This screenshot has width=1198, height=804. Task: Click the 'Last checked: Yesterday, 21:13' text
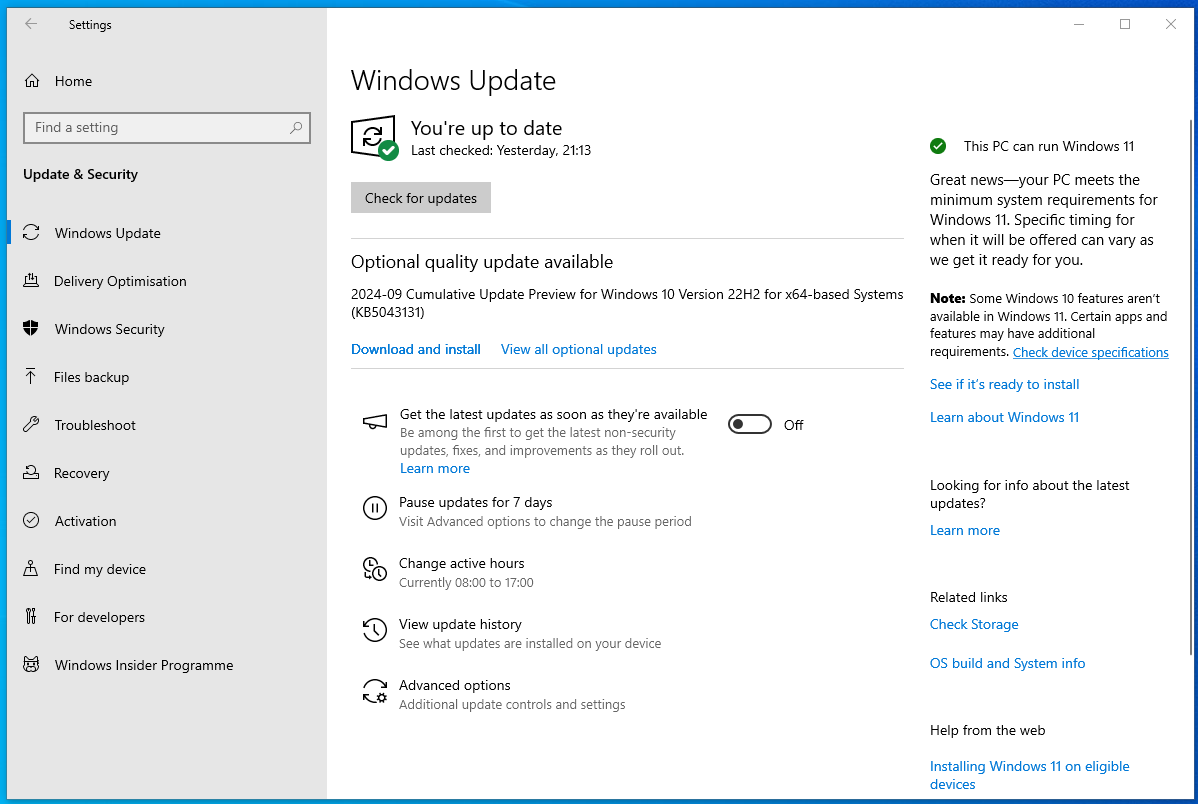pos(500,151)
